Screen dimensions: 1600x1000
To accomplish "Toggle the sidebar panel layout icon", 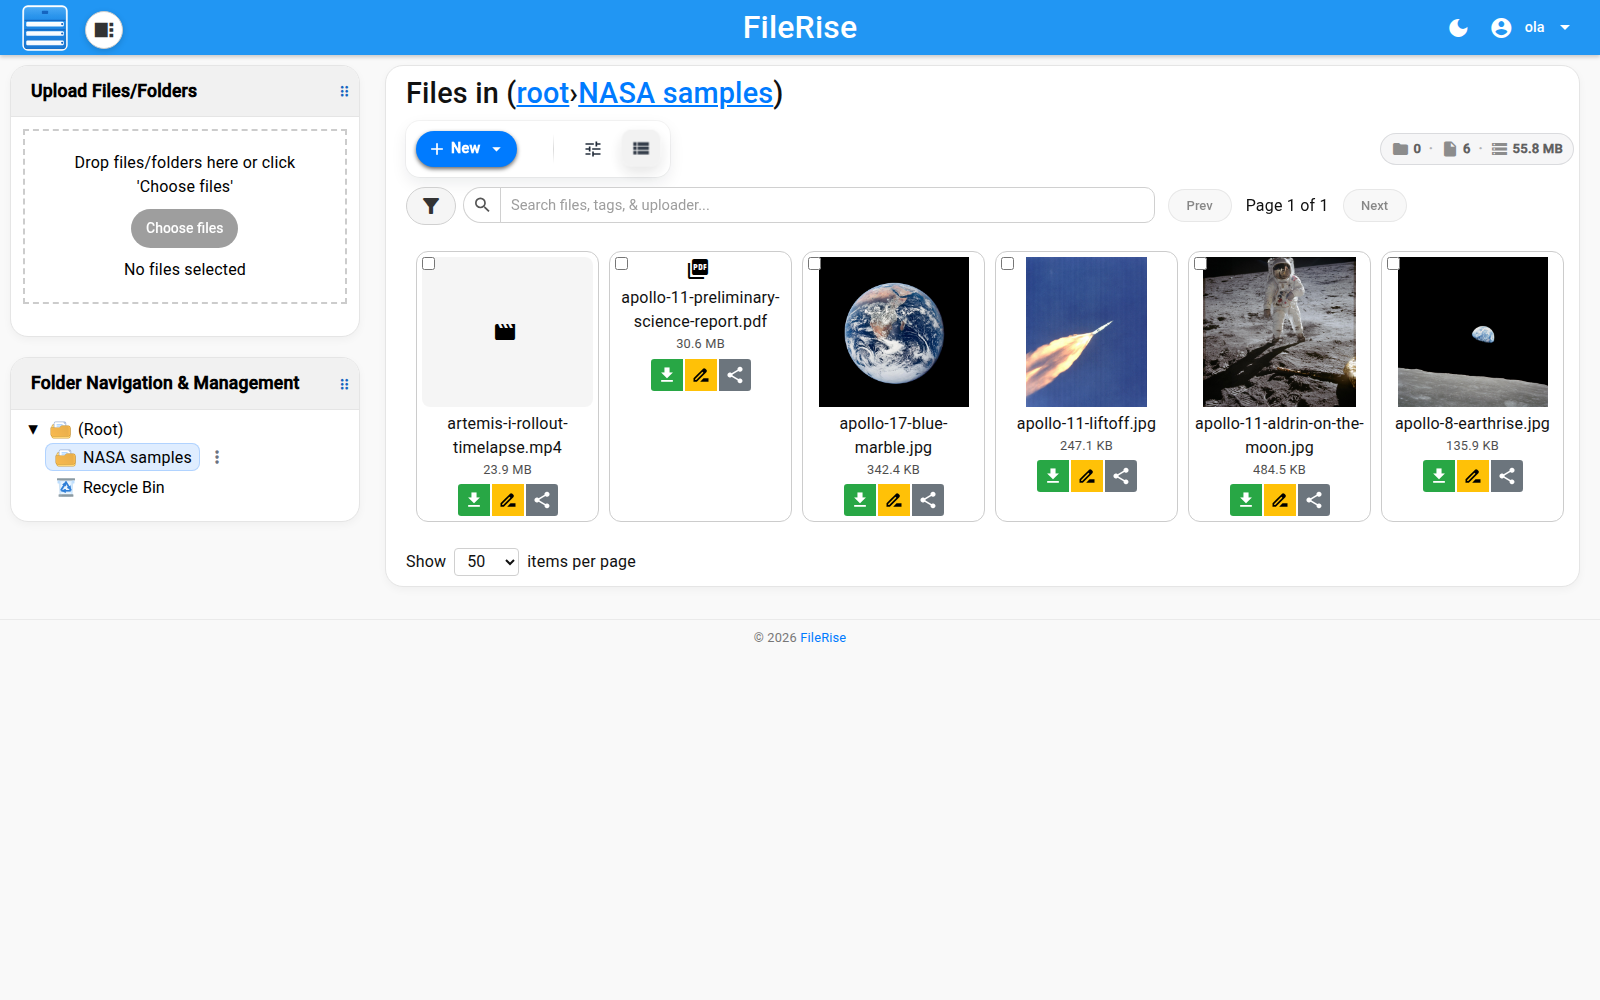I will pyautogui.click(x=104, y=29).
